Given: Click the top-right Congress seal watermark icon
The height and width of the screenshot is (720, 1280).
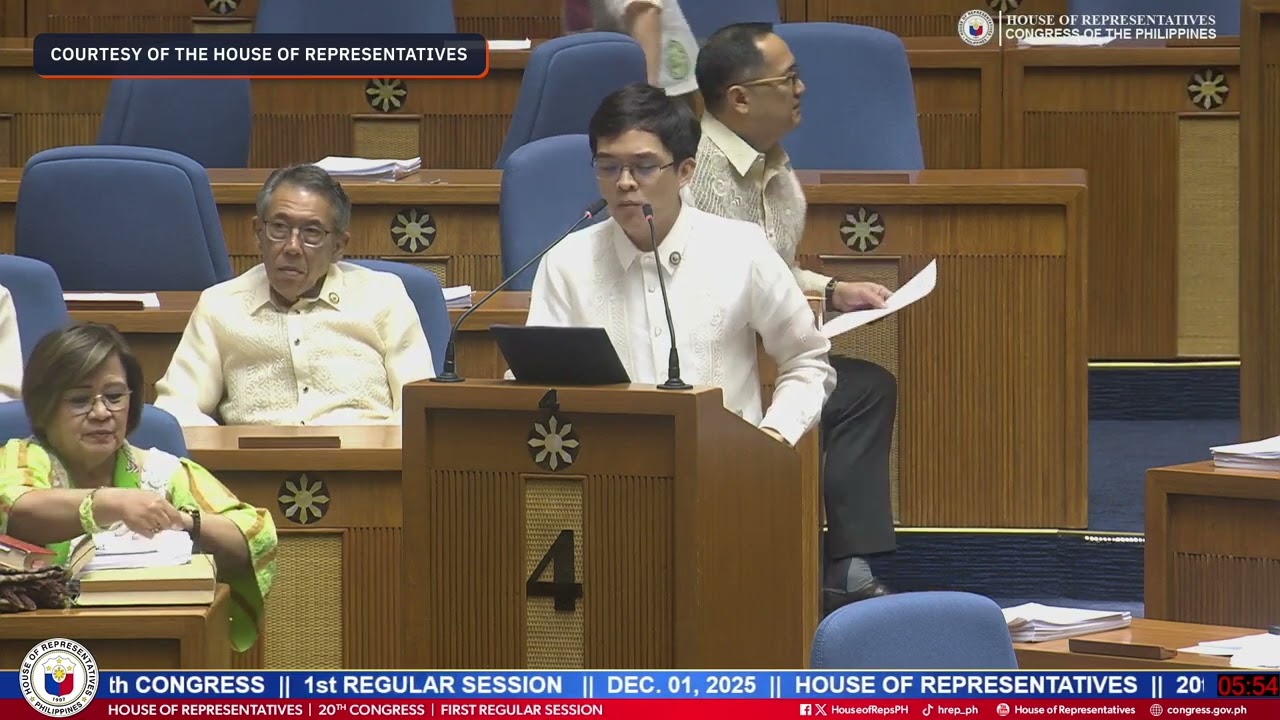Looking at the screenshot, I should pos(975,27).
